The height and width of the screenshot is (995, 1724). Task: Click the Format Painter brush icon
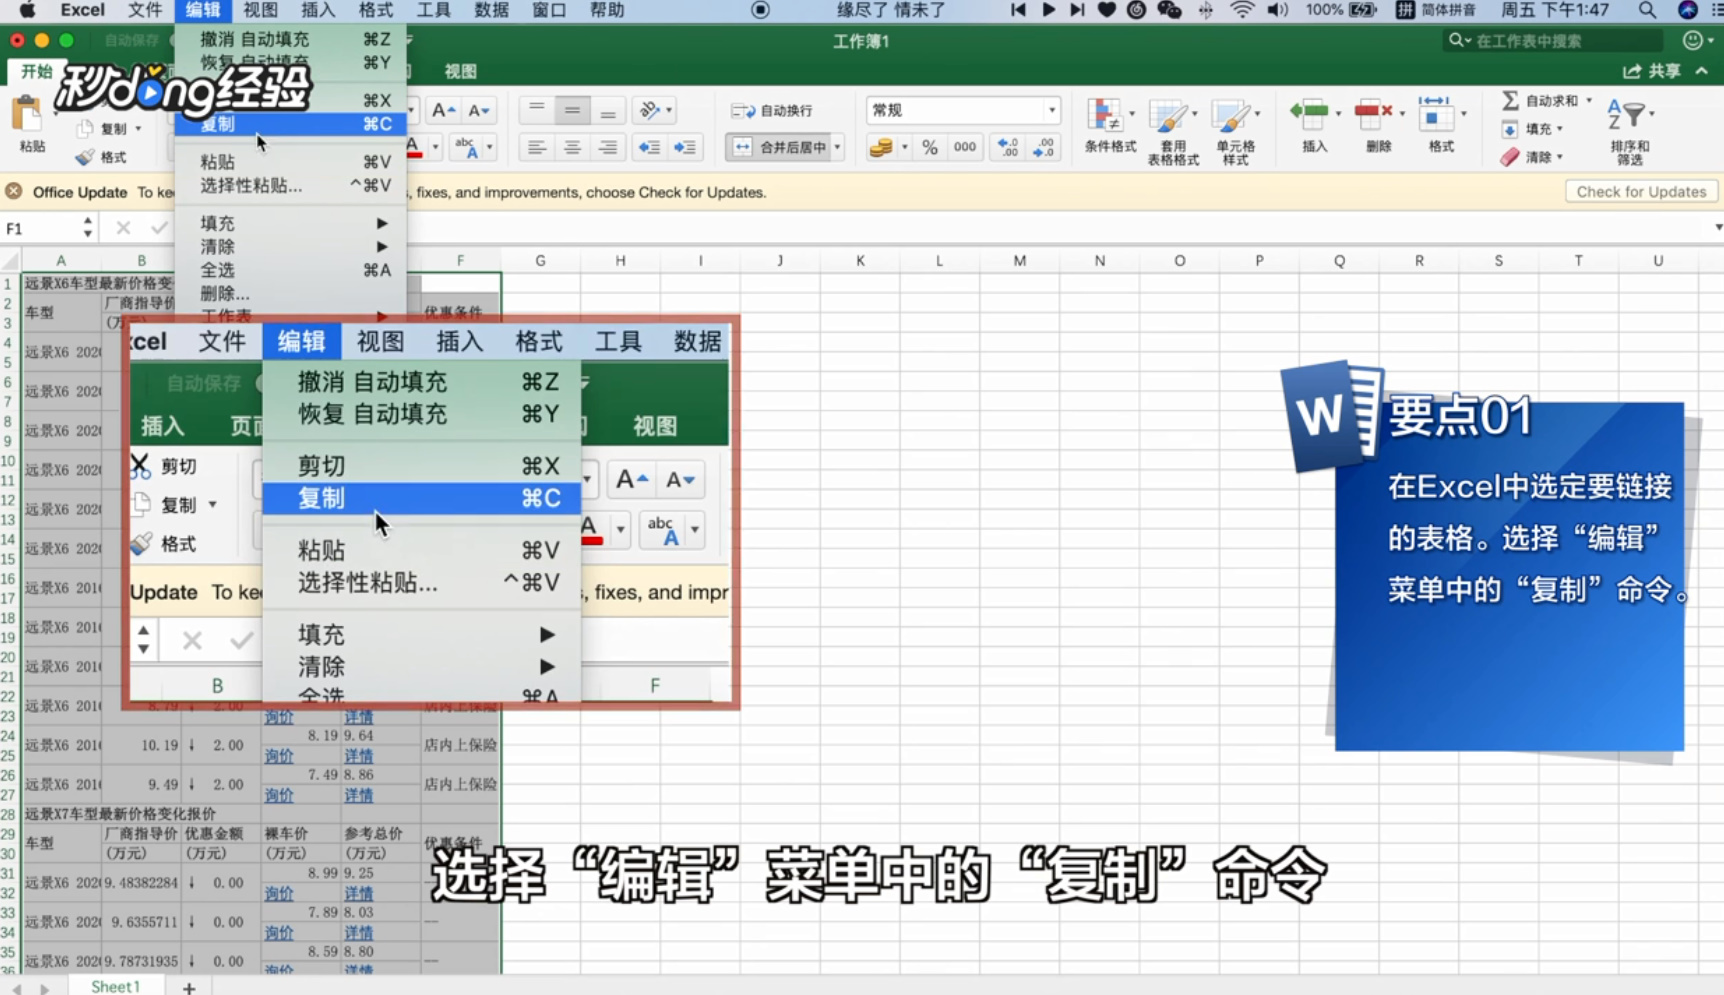85,157
